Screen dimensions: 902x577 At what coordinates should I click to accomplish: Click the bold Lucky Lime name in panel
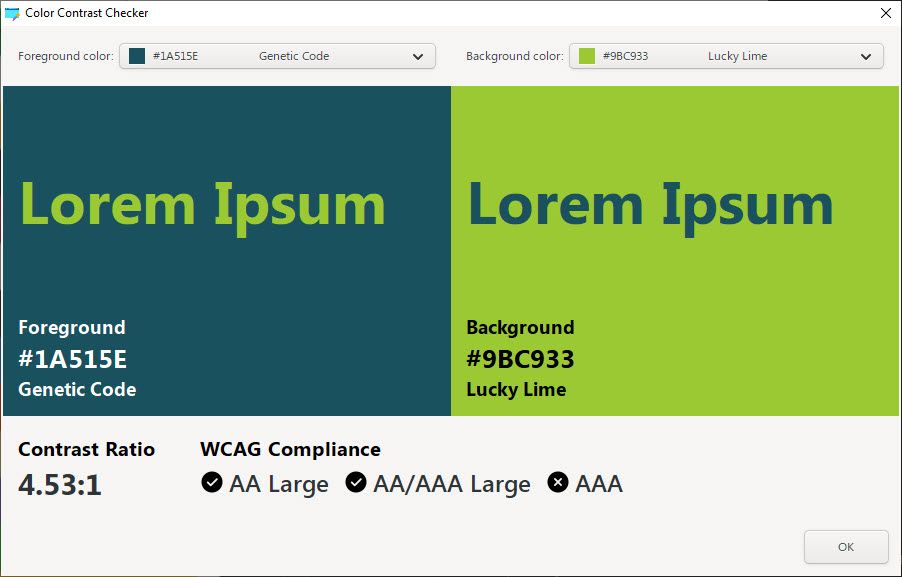click(x=516, y=389)
